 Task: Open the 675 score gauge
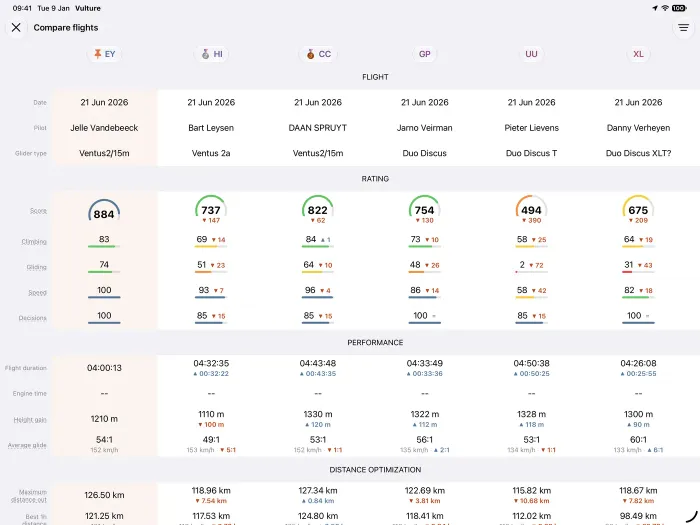638,209
